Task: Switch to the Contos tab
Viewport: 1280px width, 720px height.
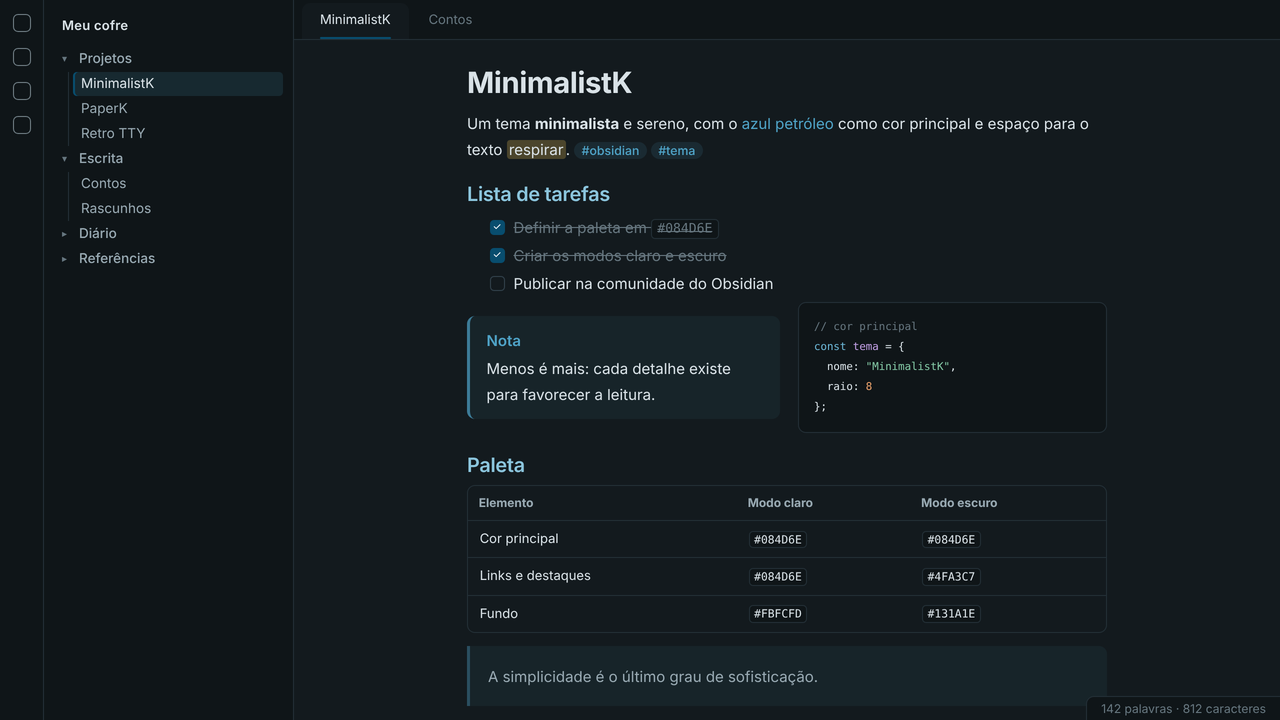Action: click(450, 20)
